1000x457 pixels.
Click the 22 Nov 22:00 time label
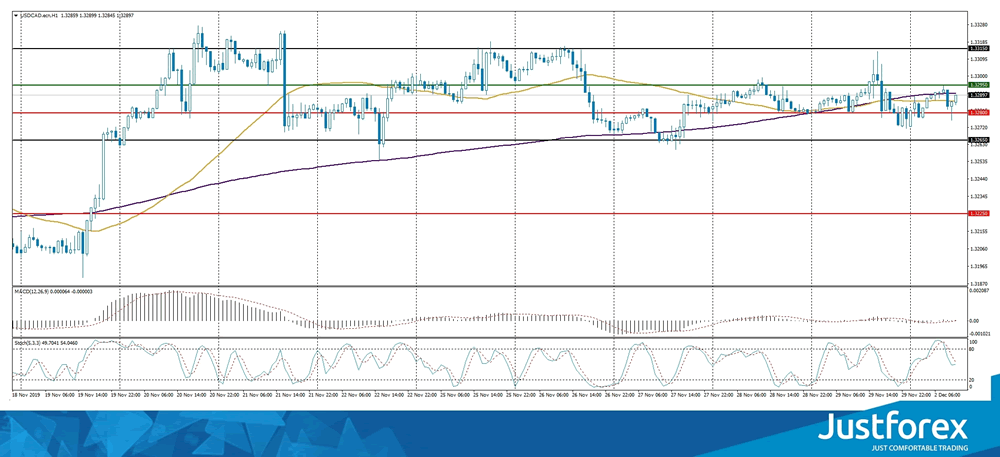(420, 395)
